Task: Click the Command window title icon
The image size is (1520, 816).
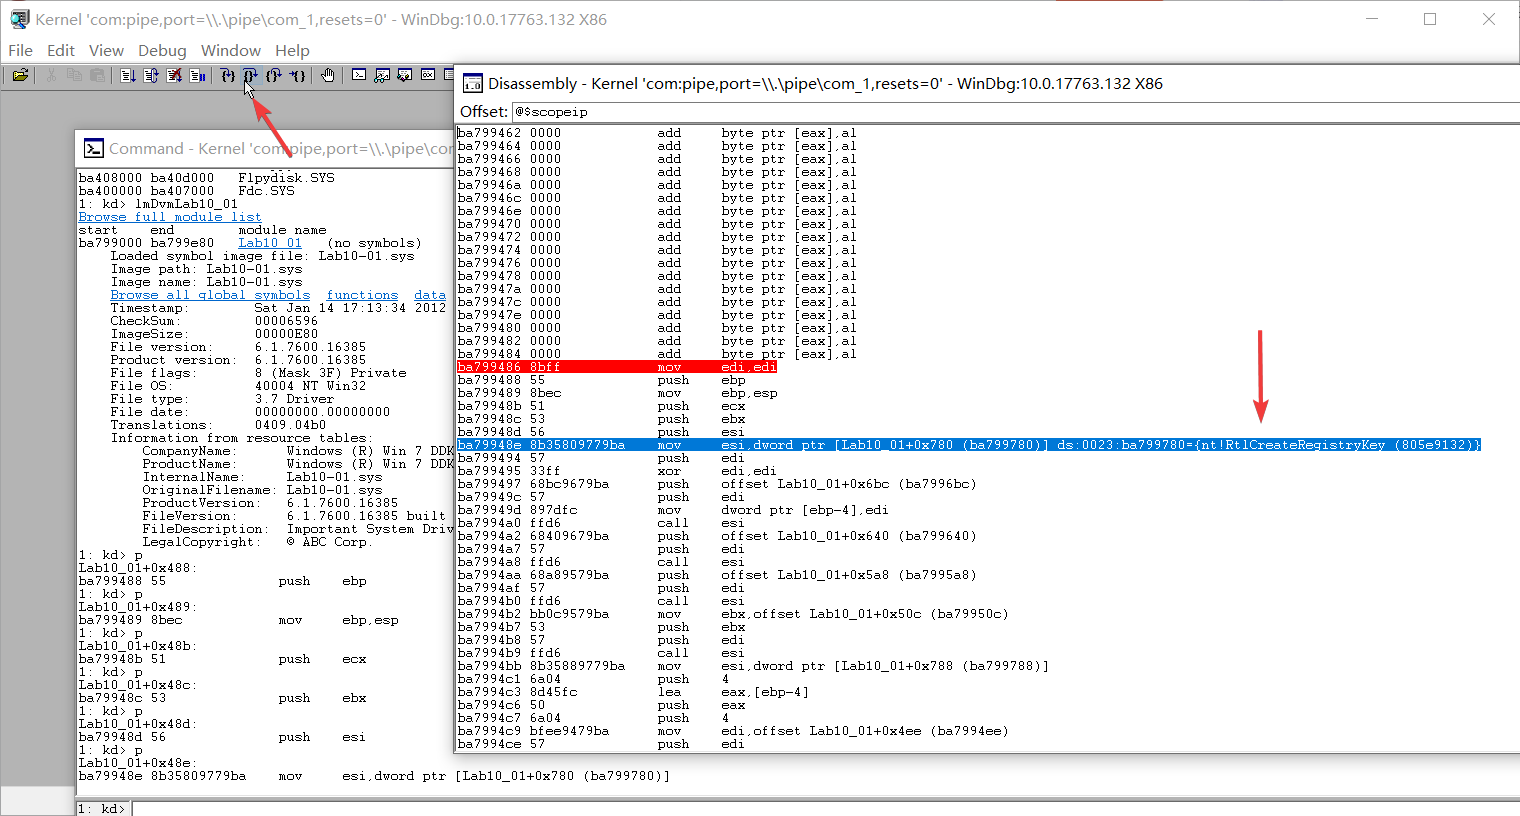Action: tap(93, 148)
